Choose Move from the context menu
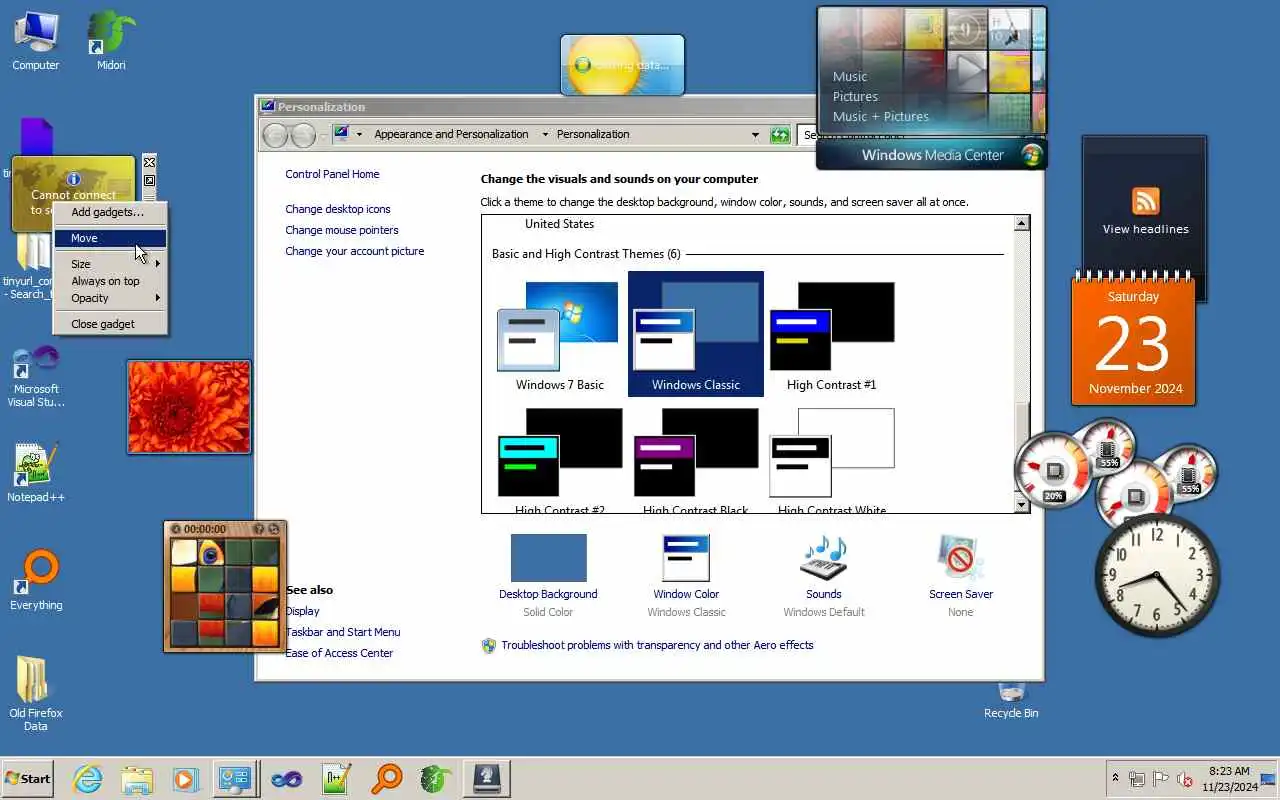The width and height of the screenshot is (1280, 800). [x=110, y=238]
